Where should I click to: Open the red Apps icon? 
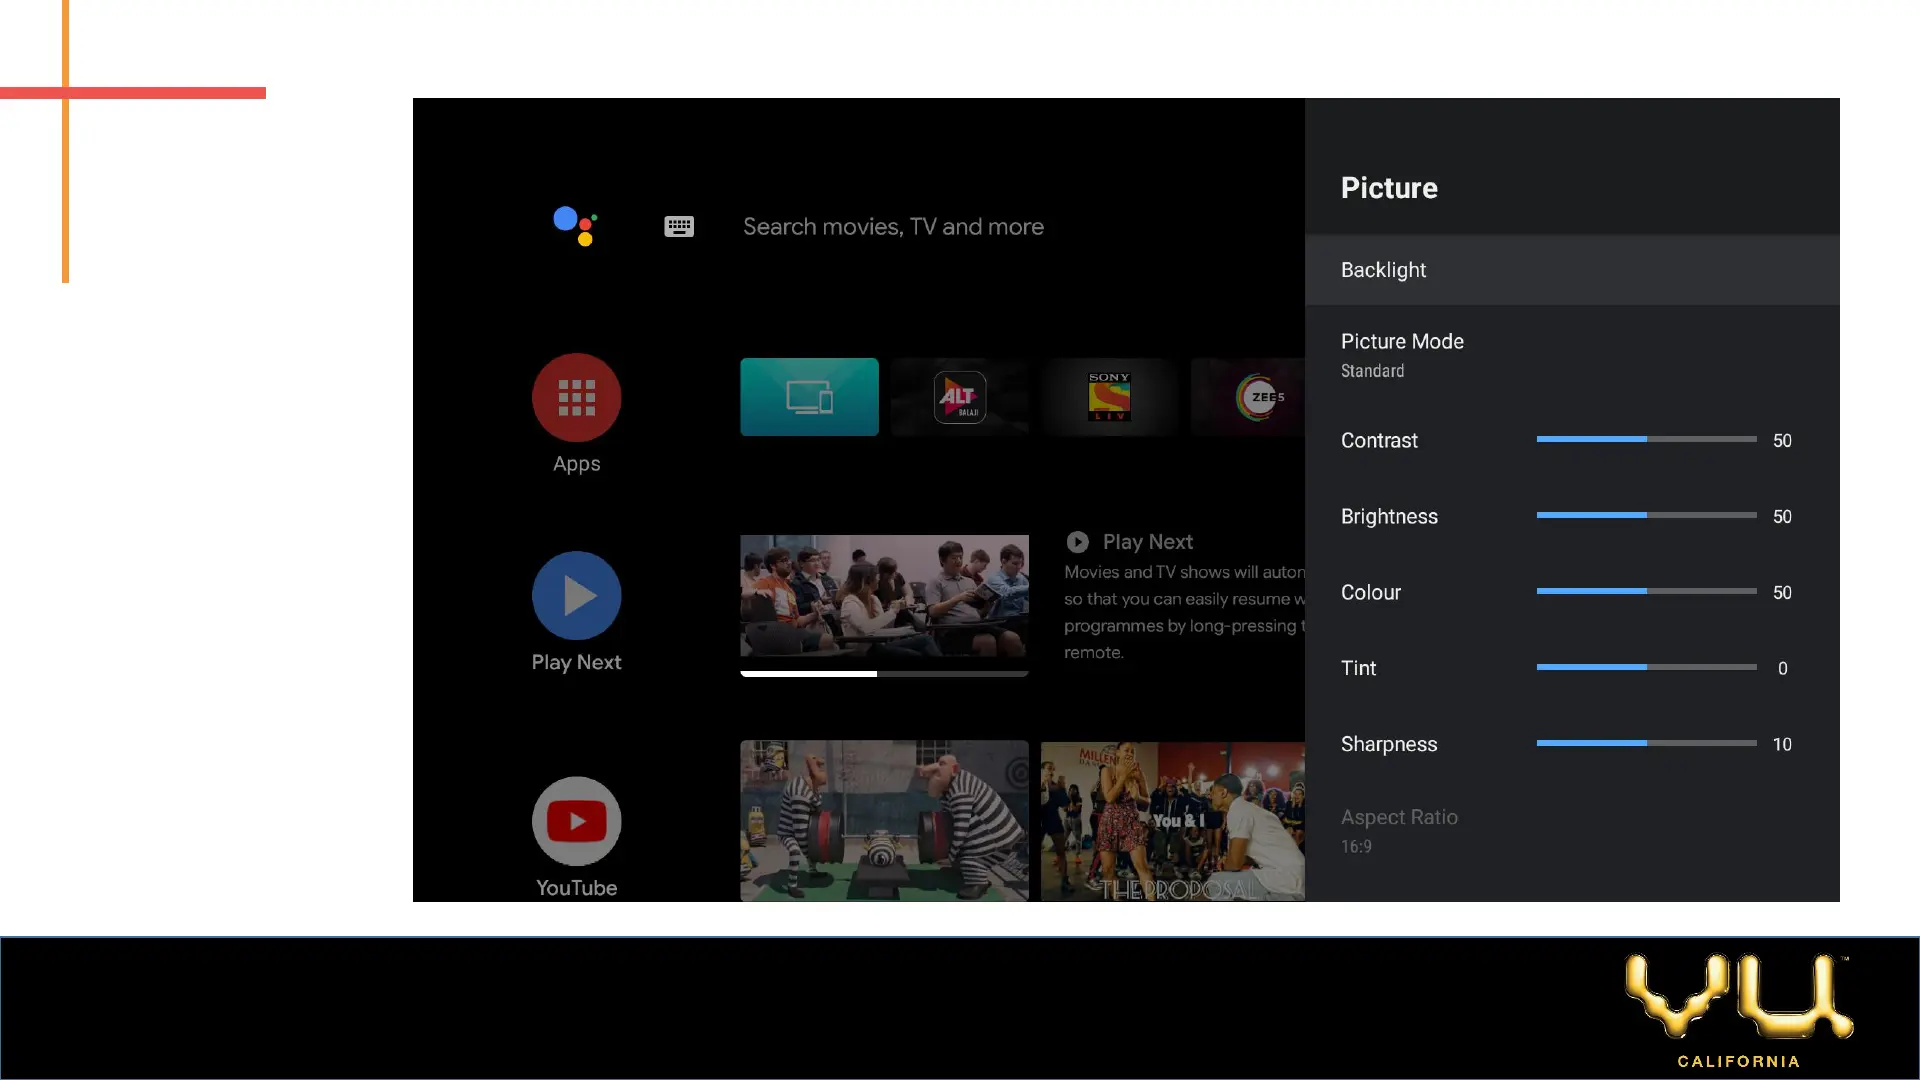pos(576,398)
